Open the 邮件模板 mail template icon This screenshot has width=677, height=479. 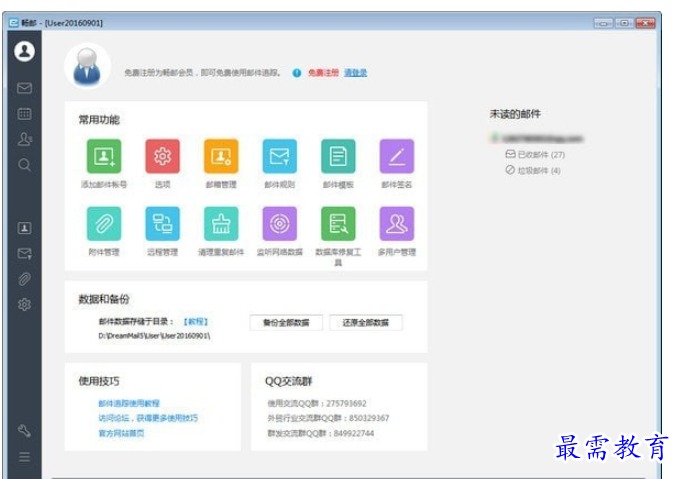(338, 156)
